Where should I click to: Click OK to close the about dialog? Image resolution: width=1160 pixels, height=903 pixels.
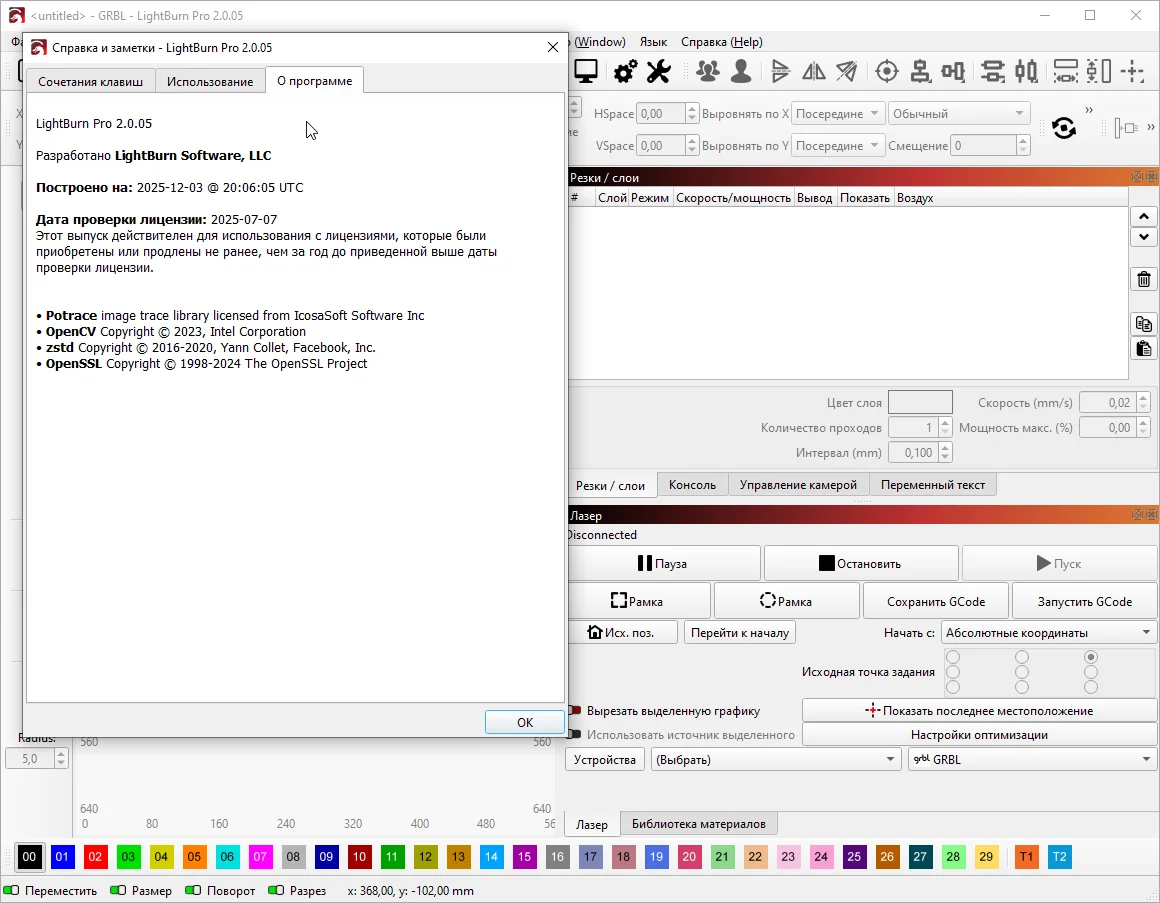[x=524, y=722]
